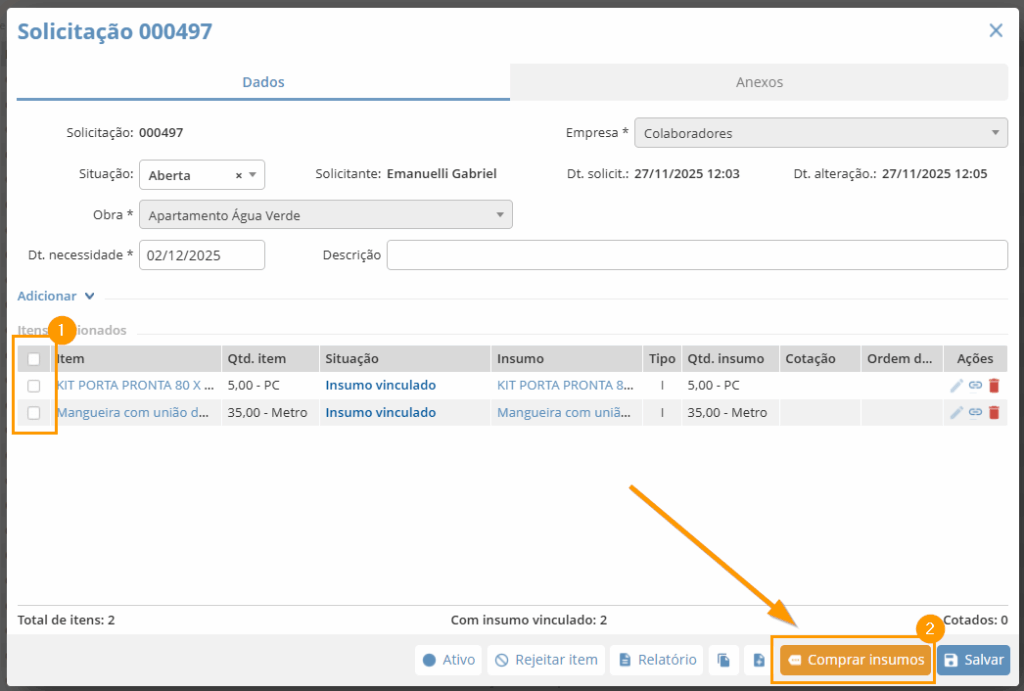Click the copy icon button in footer
The width and height of the screenshot is (1024, 691).
[x=724, y=660]
